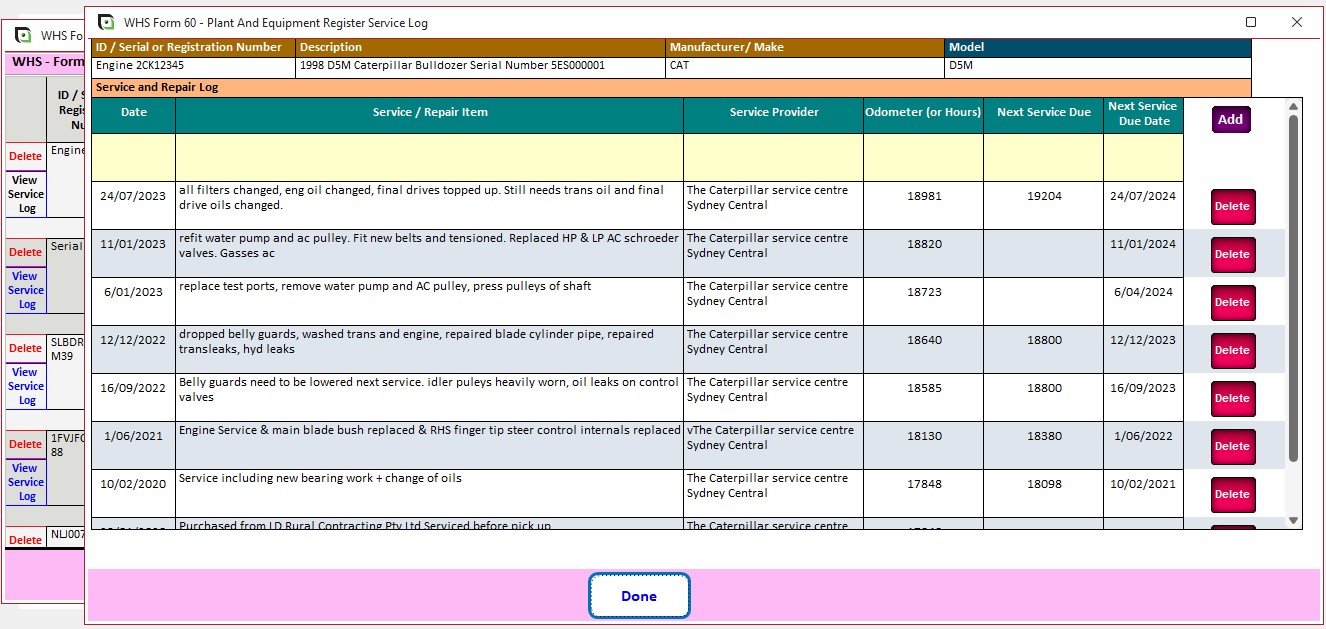Delete the 1/06/2021 Engine Service entry
This screenshot has width=1326, height=629.
(x=1232, y=446)
